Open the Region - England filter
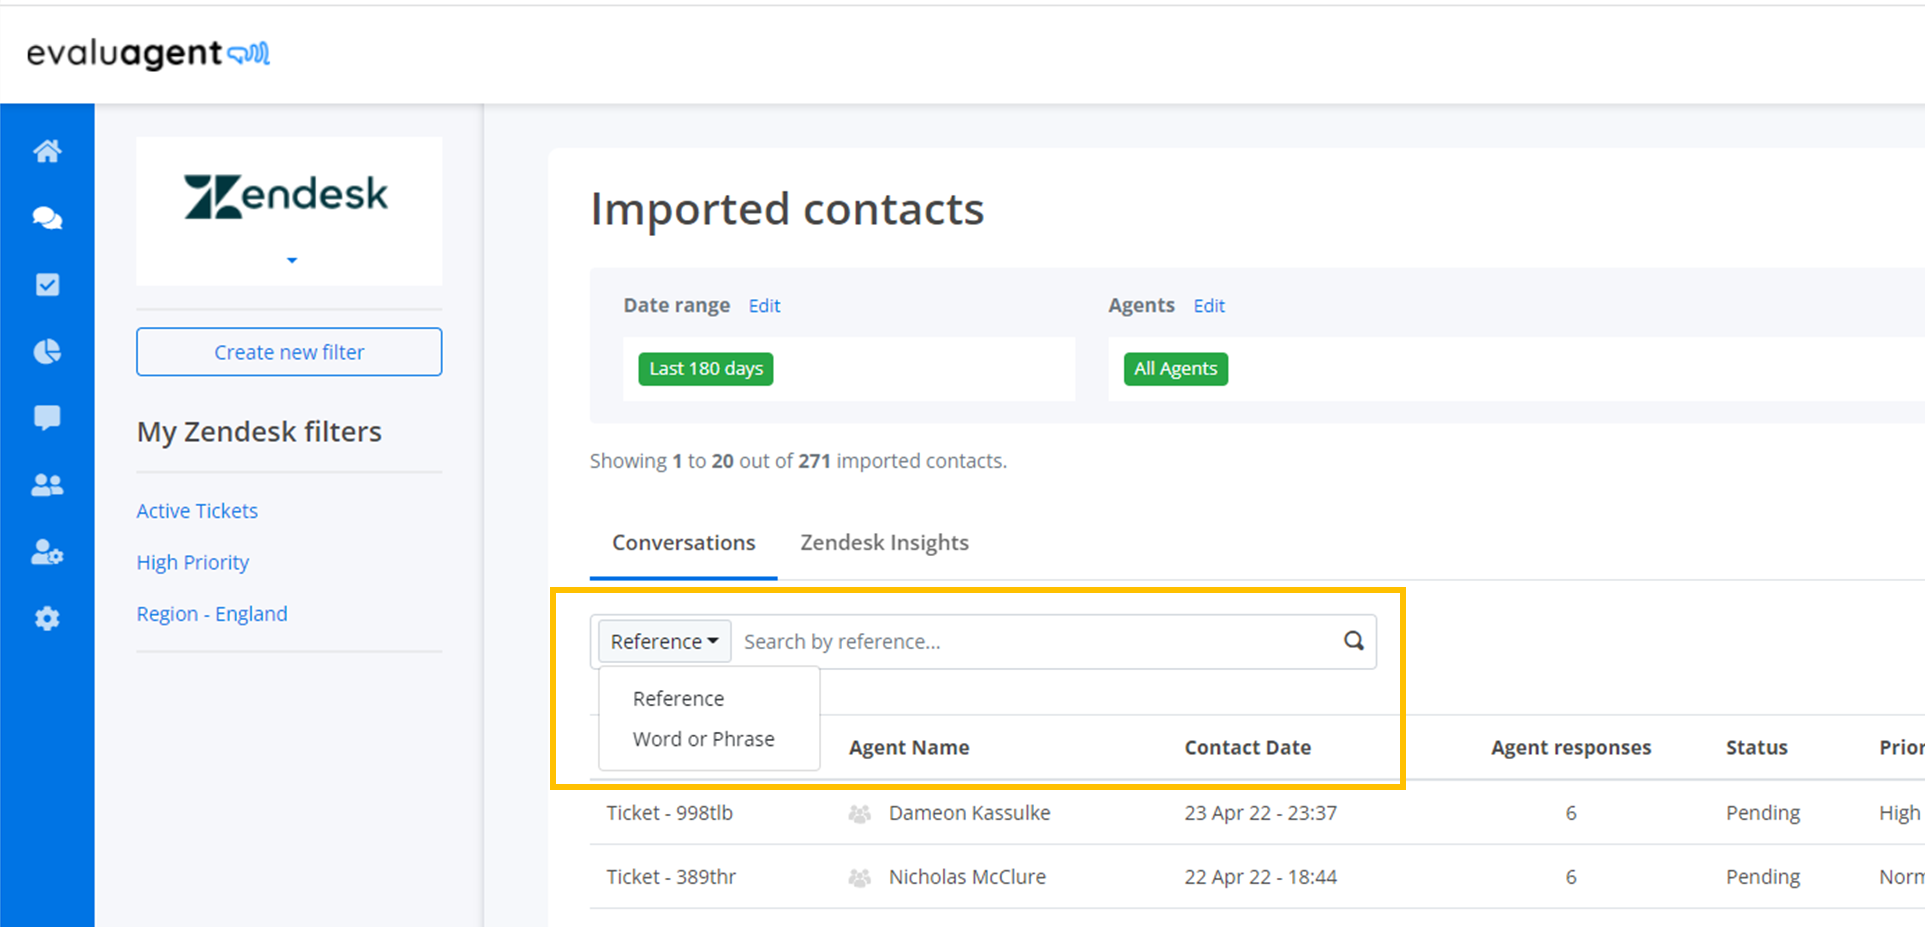The width and height of the screenshot is (1925, 927). (x=212, y=614)
